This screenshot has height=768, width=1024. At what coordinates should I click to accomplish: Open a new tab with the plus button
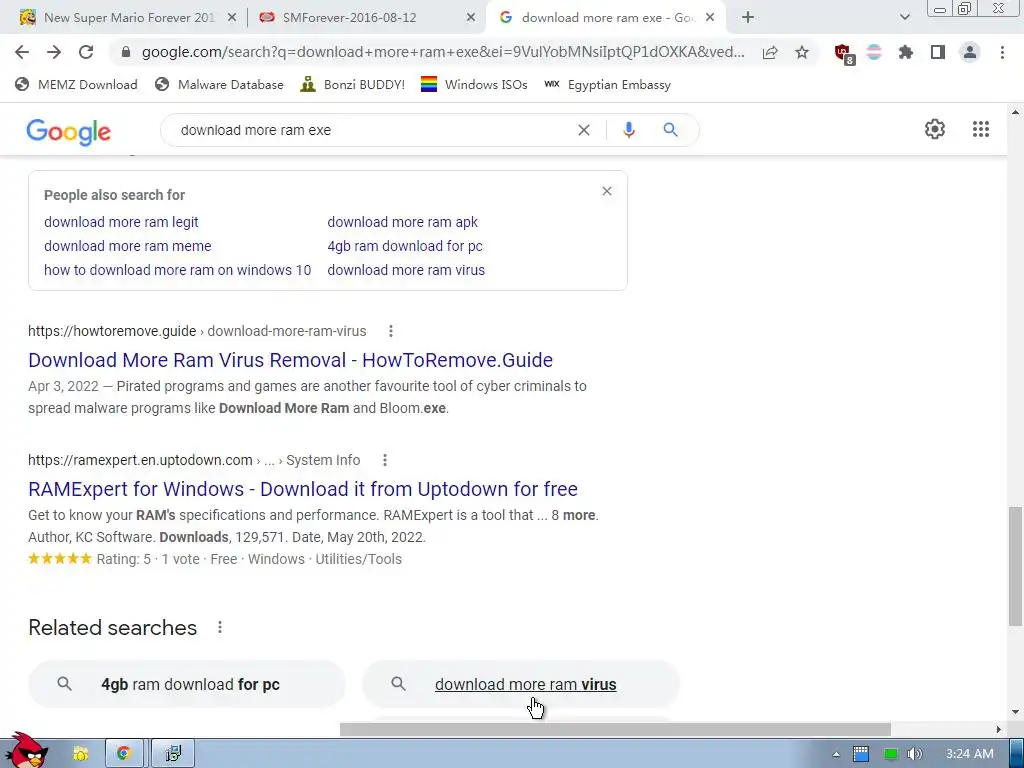748,18
